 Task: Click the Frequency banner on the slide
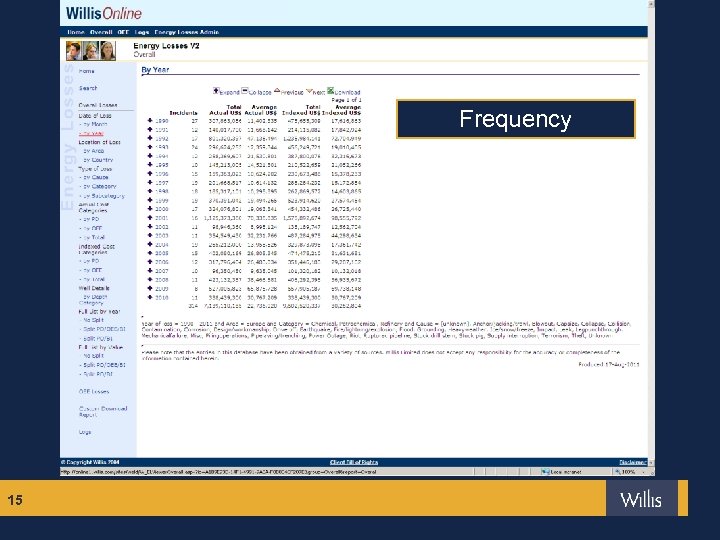click(x=516, y=119)
